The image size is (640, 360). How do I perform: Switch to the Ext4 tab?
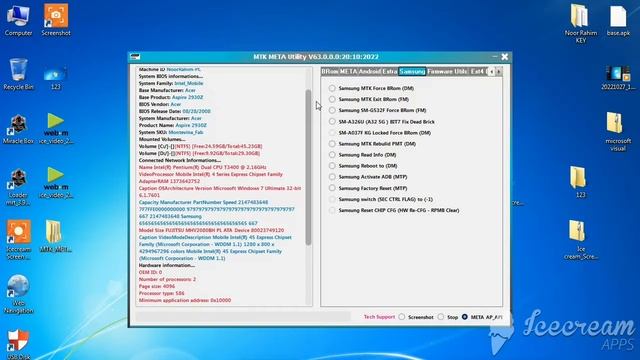click(x=477, y=71)
